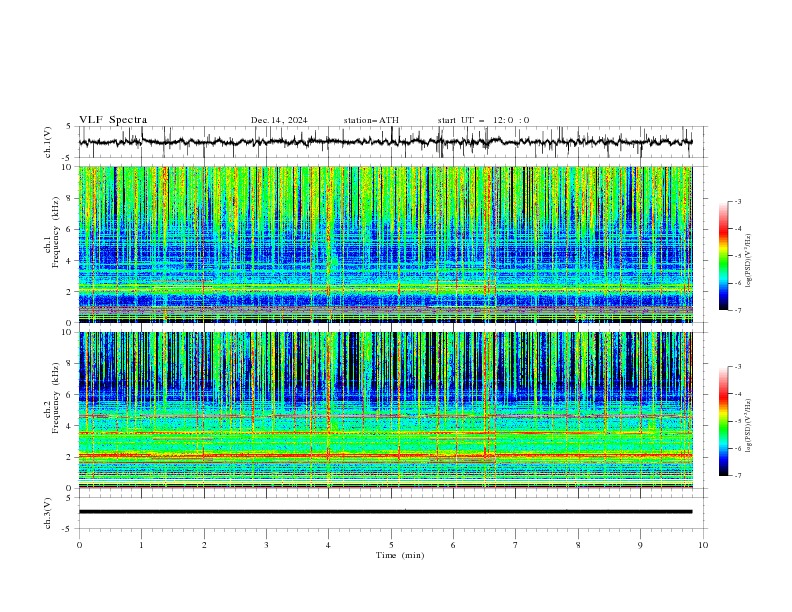This screenshot has width=792, height=612.
Task: Click the ch.1 voltage waveform trace
Action: 385,142
